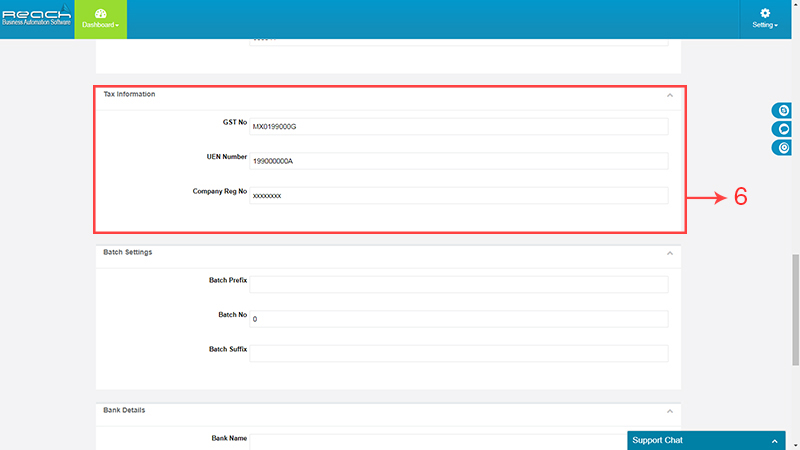Click the Setting gear icon
Screen dimensions: 800x450
tap(765, 13)
